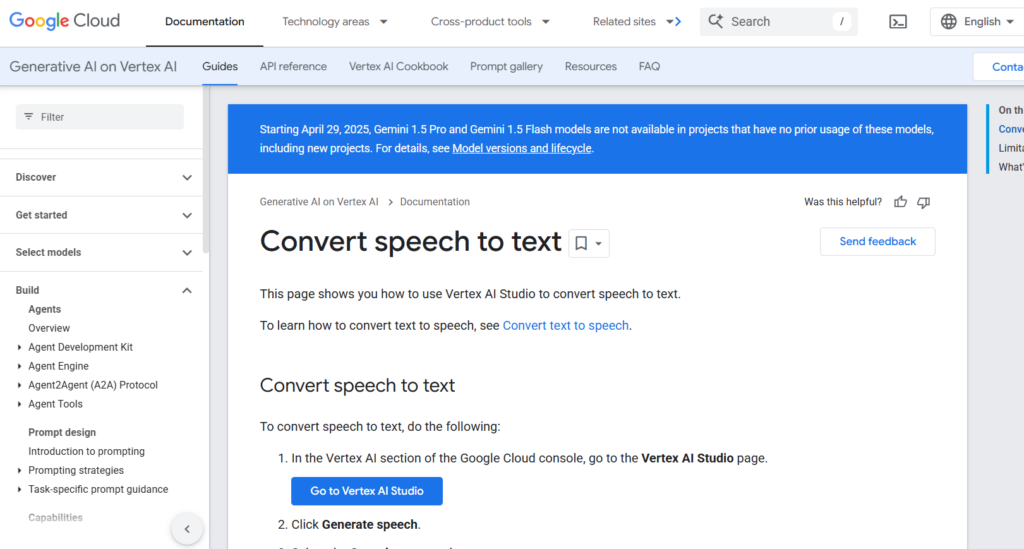This screenshot has height=549, width=1024.
Task: Collapse the left navigation panel arrow
Action: pyautogui.click(x=187, y=529)
